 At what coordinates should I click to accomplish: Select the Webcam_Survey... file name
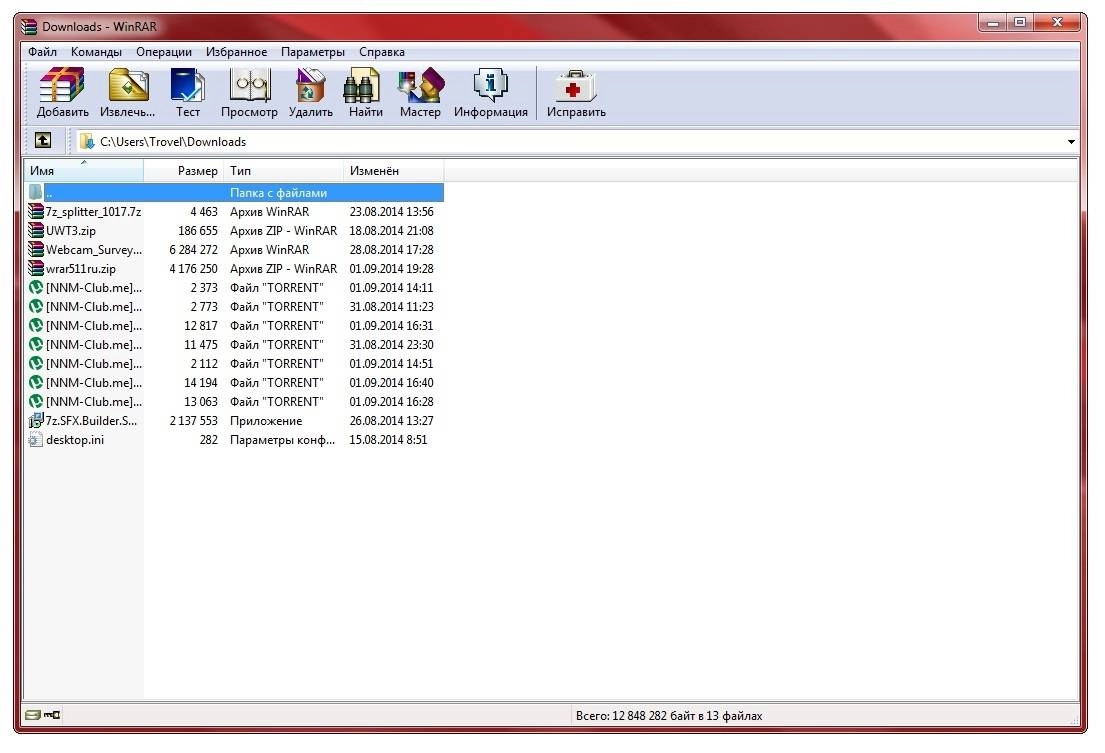(94, 249)
